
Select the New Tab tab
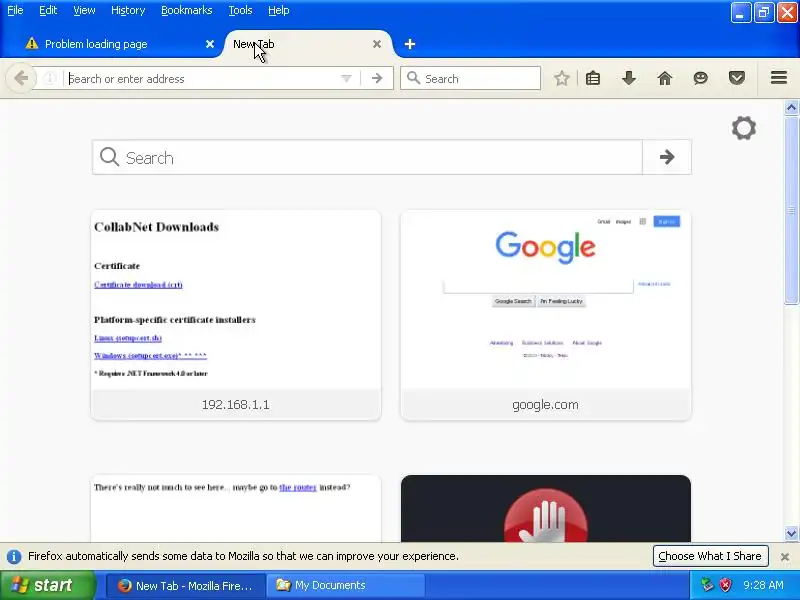click(x=308, y=44)
